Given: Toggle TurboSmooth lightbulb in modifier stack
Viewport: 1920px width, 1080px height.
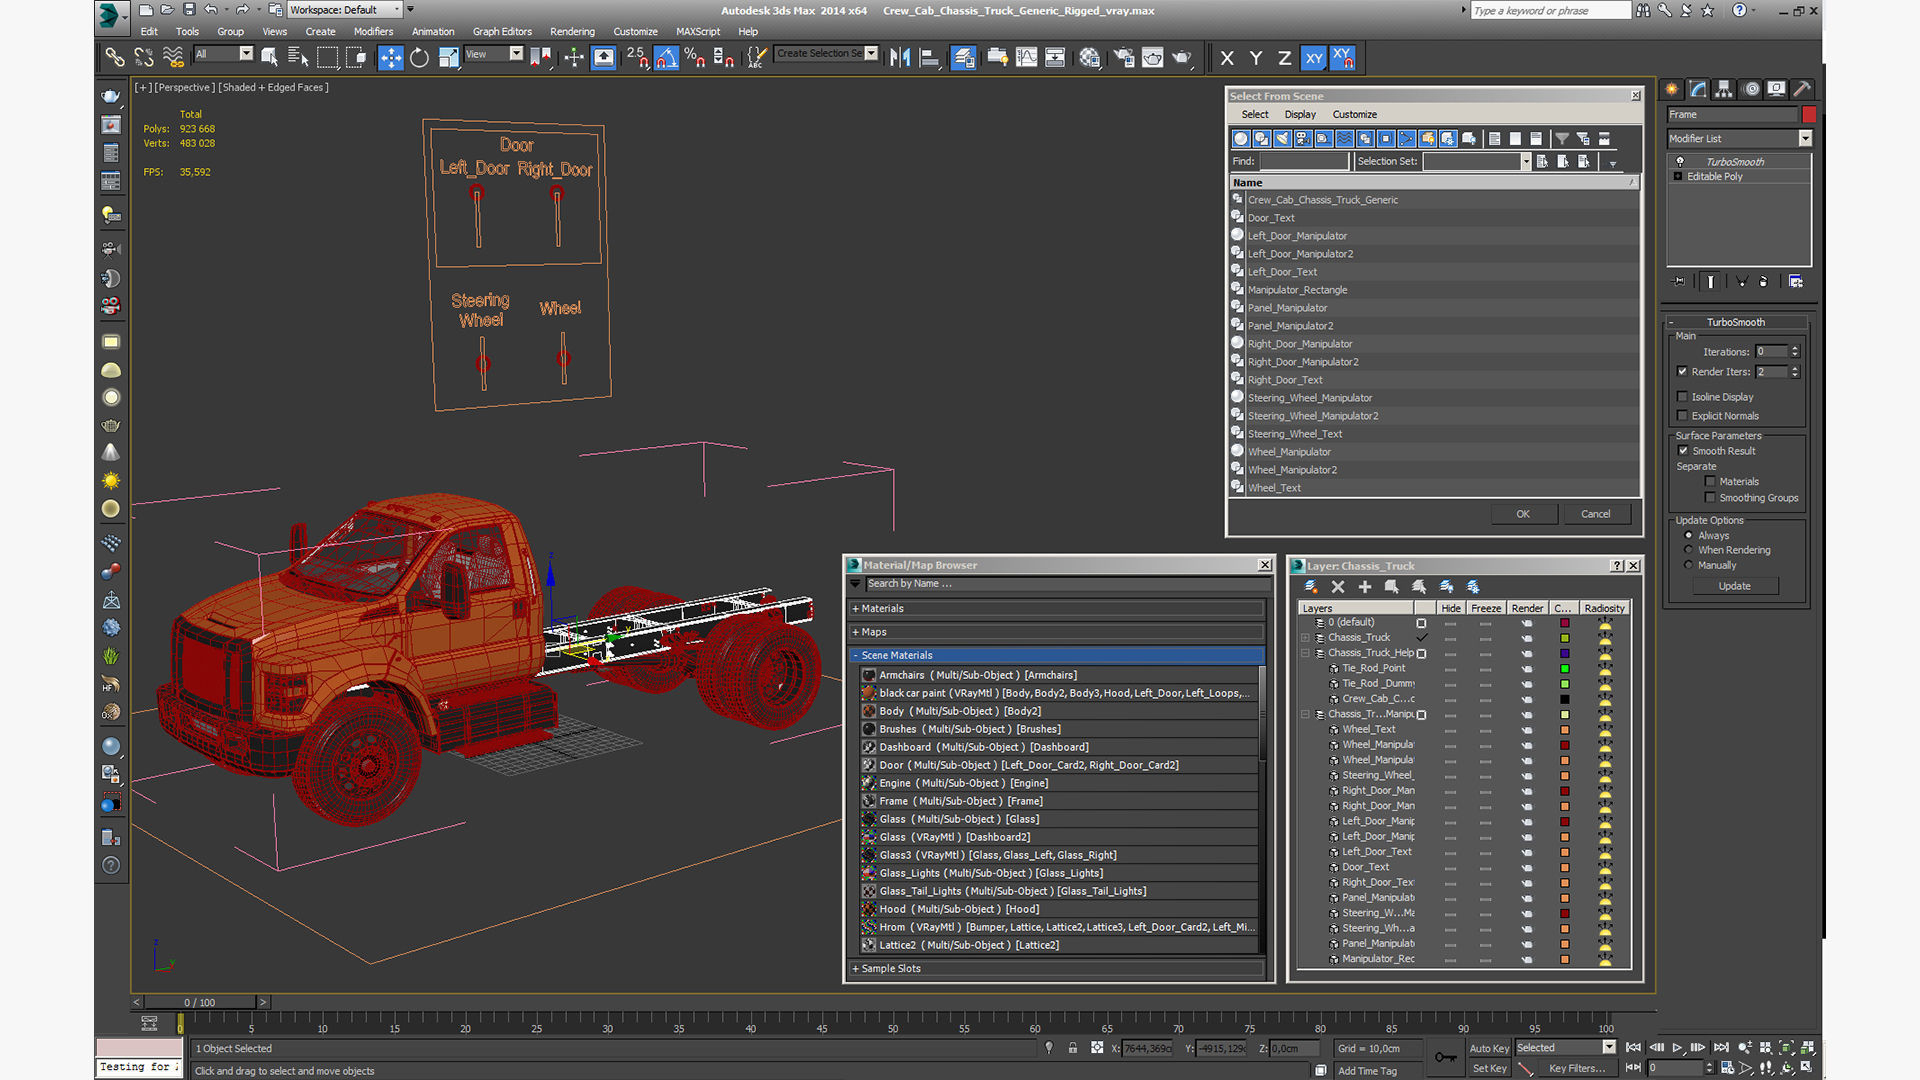Looking at the screenshot, I should point(1680,161).
